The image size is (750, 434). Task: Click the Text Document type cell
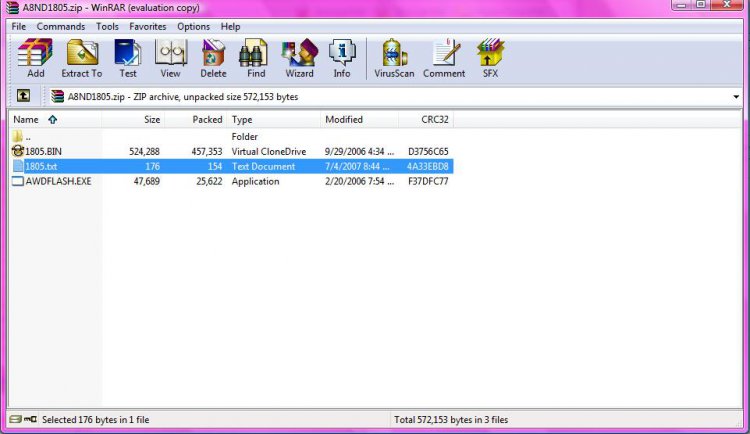point(264,166)
